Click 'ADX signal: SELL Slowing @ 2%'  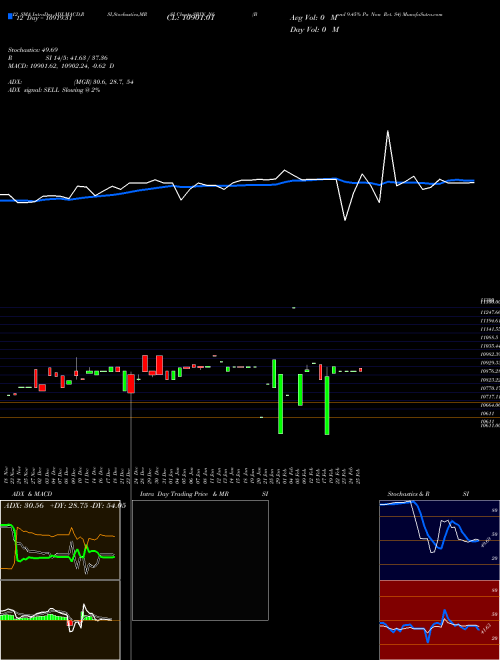pos(54,90)
